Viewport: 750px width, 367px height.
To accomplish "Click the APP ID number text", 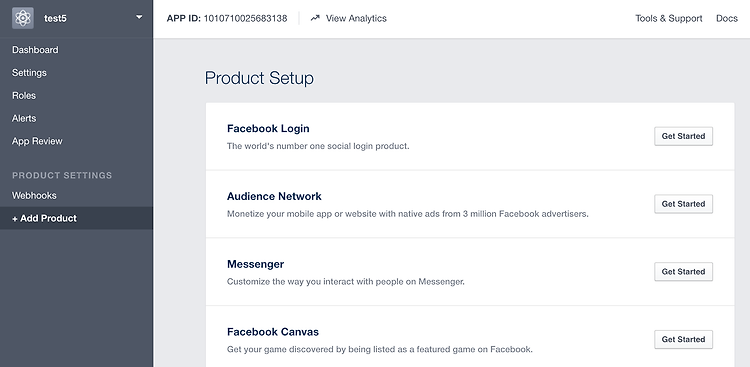I will click(245, 19).
